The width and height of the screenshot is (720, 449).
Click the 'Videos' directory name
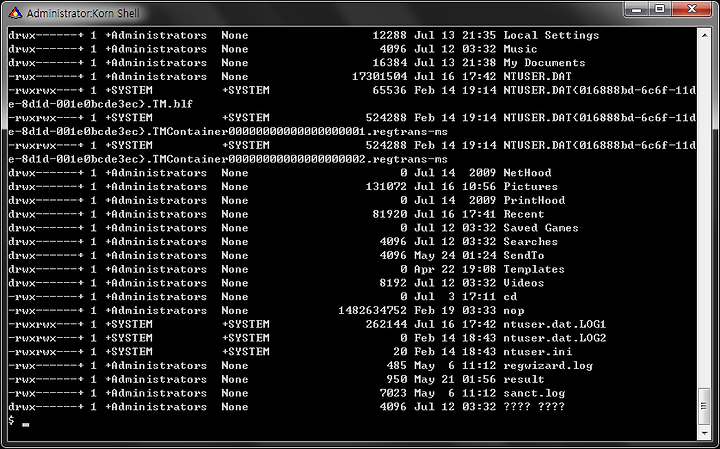[x=523, y=283]
